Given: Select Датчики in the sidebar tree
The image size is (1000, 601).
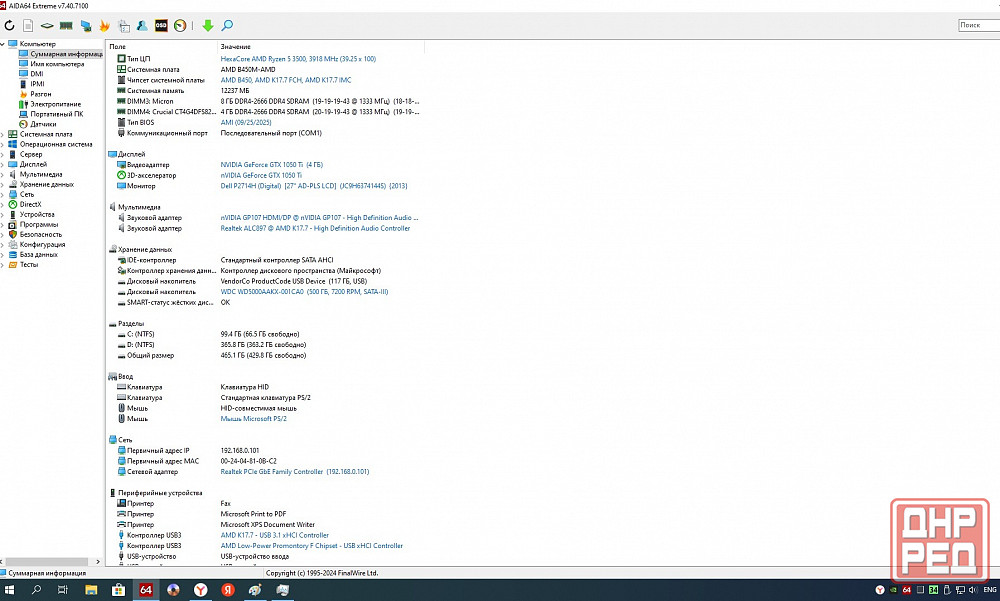Looking at the screenshot, I should click(43, 124).
